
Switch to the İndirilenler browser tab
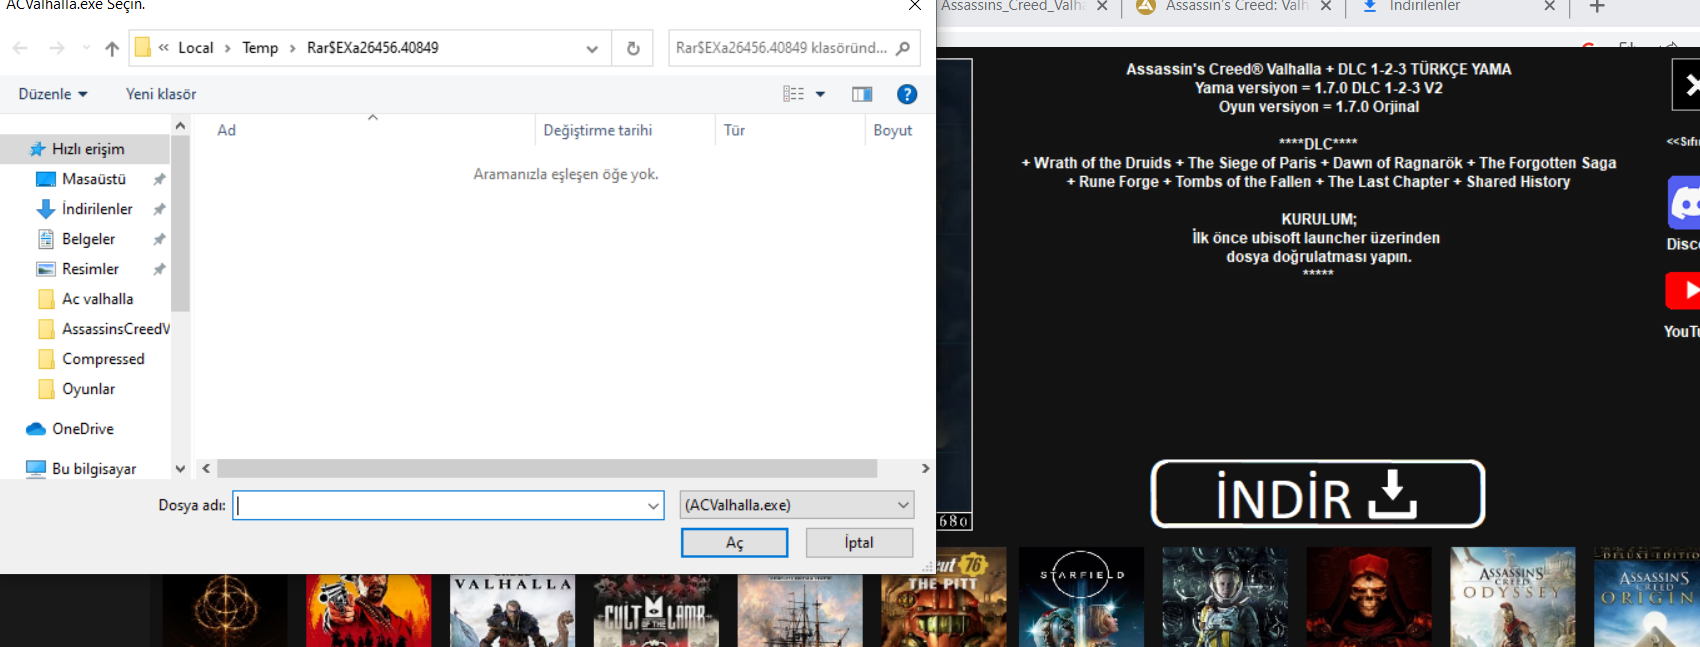click(x=1424, y=6)
